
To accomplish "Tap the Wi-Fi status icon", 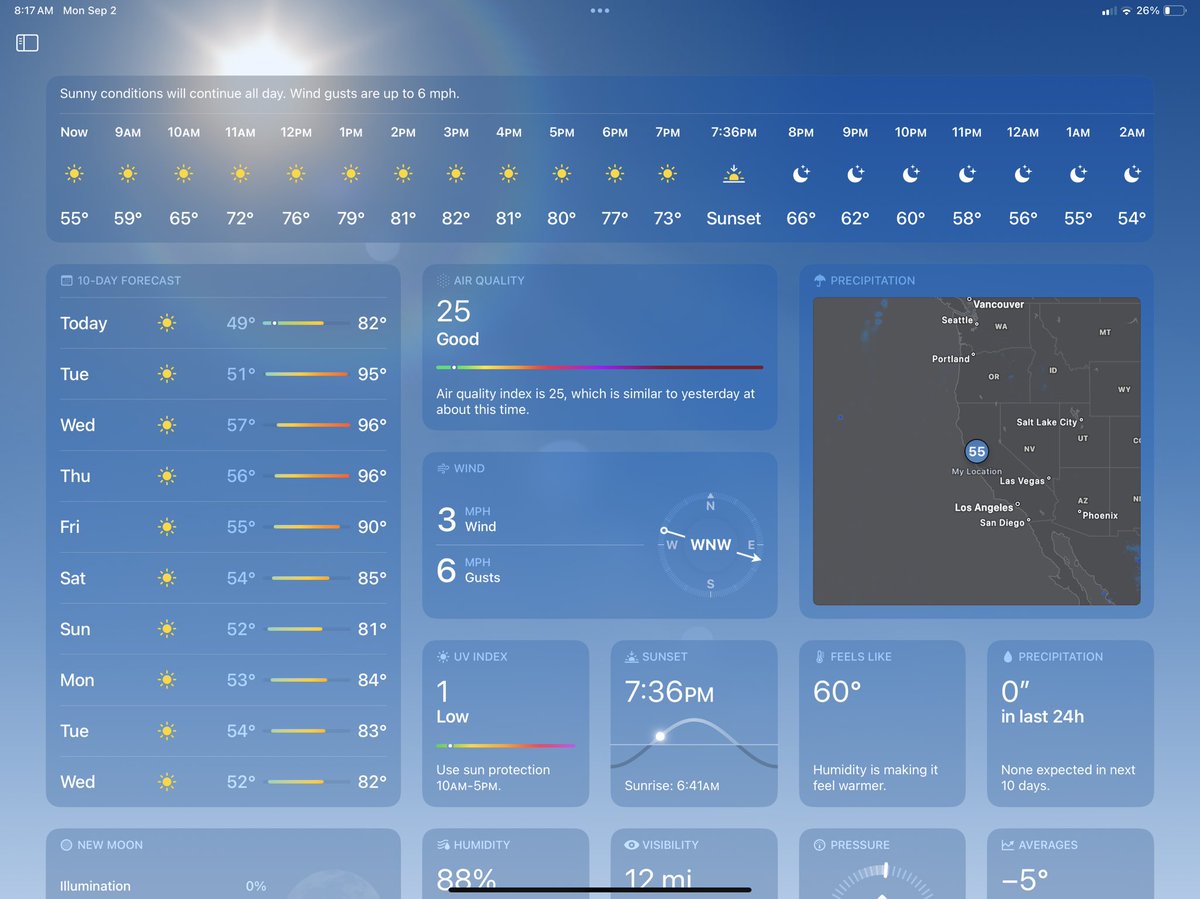I will 1127,11.
